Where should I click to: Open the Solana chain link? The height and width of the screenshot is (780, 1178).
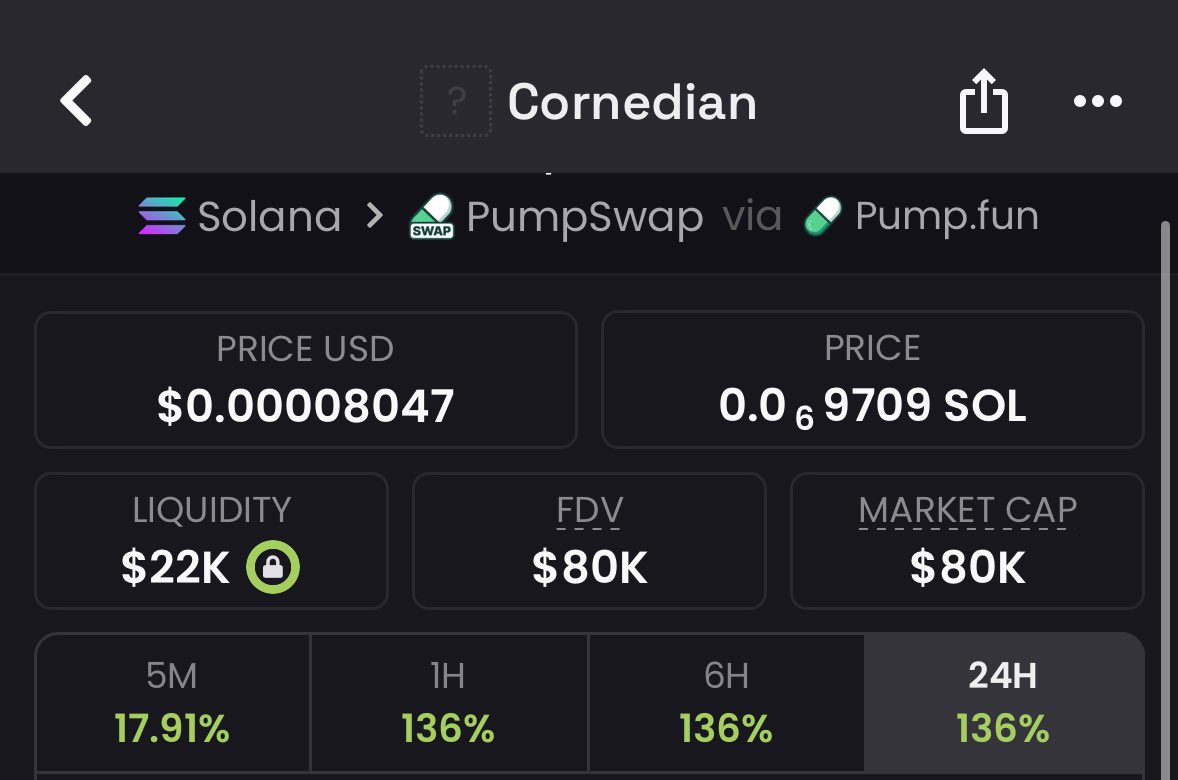(269, 217)
